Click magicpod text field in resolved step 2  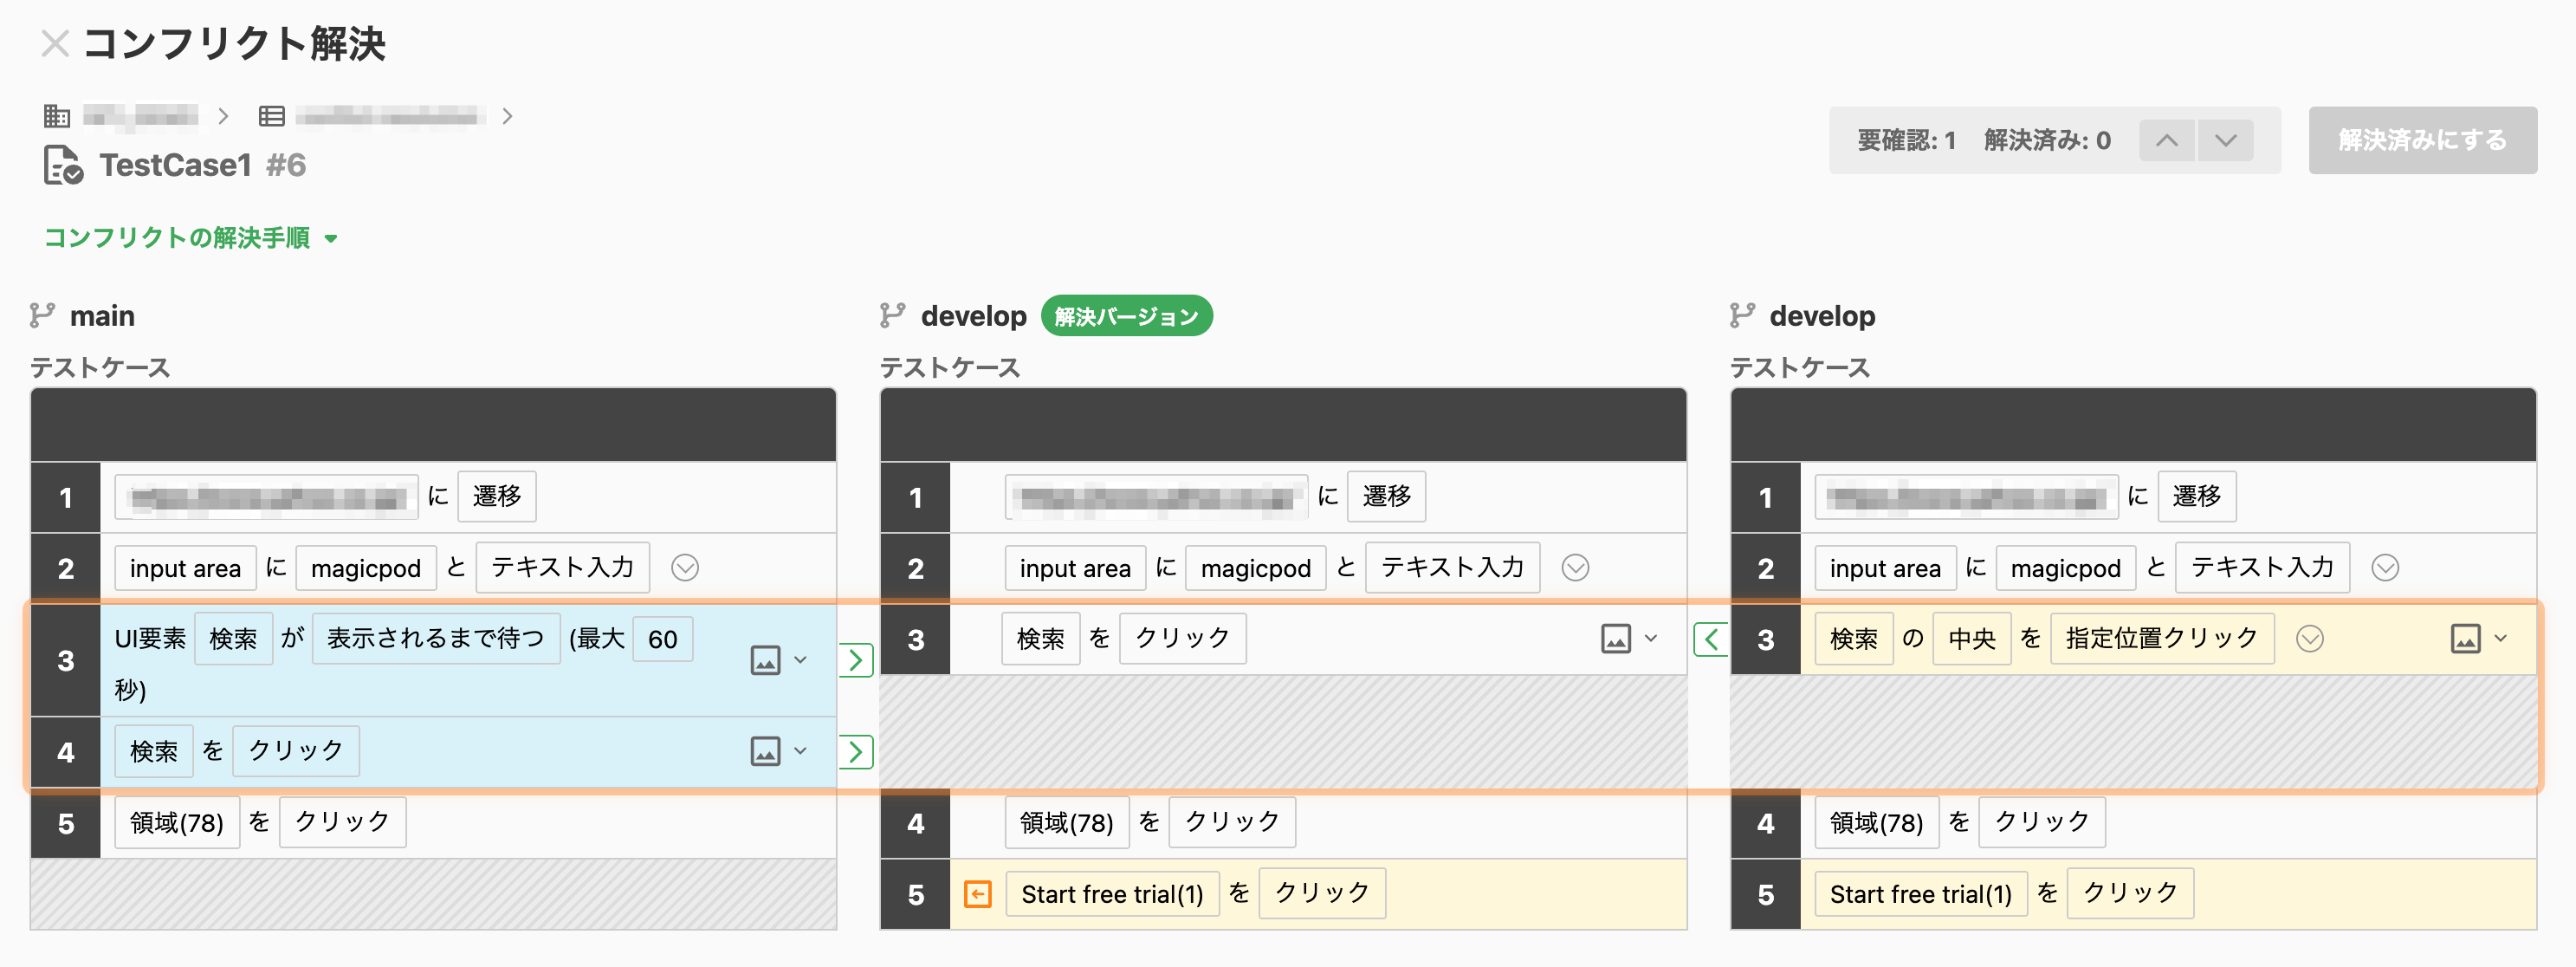coord(1255,568)
